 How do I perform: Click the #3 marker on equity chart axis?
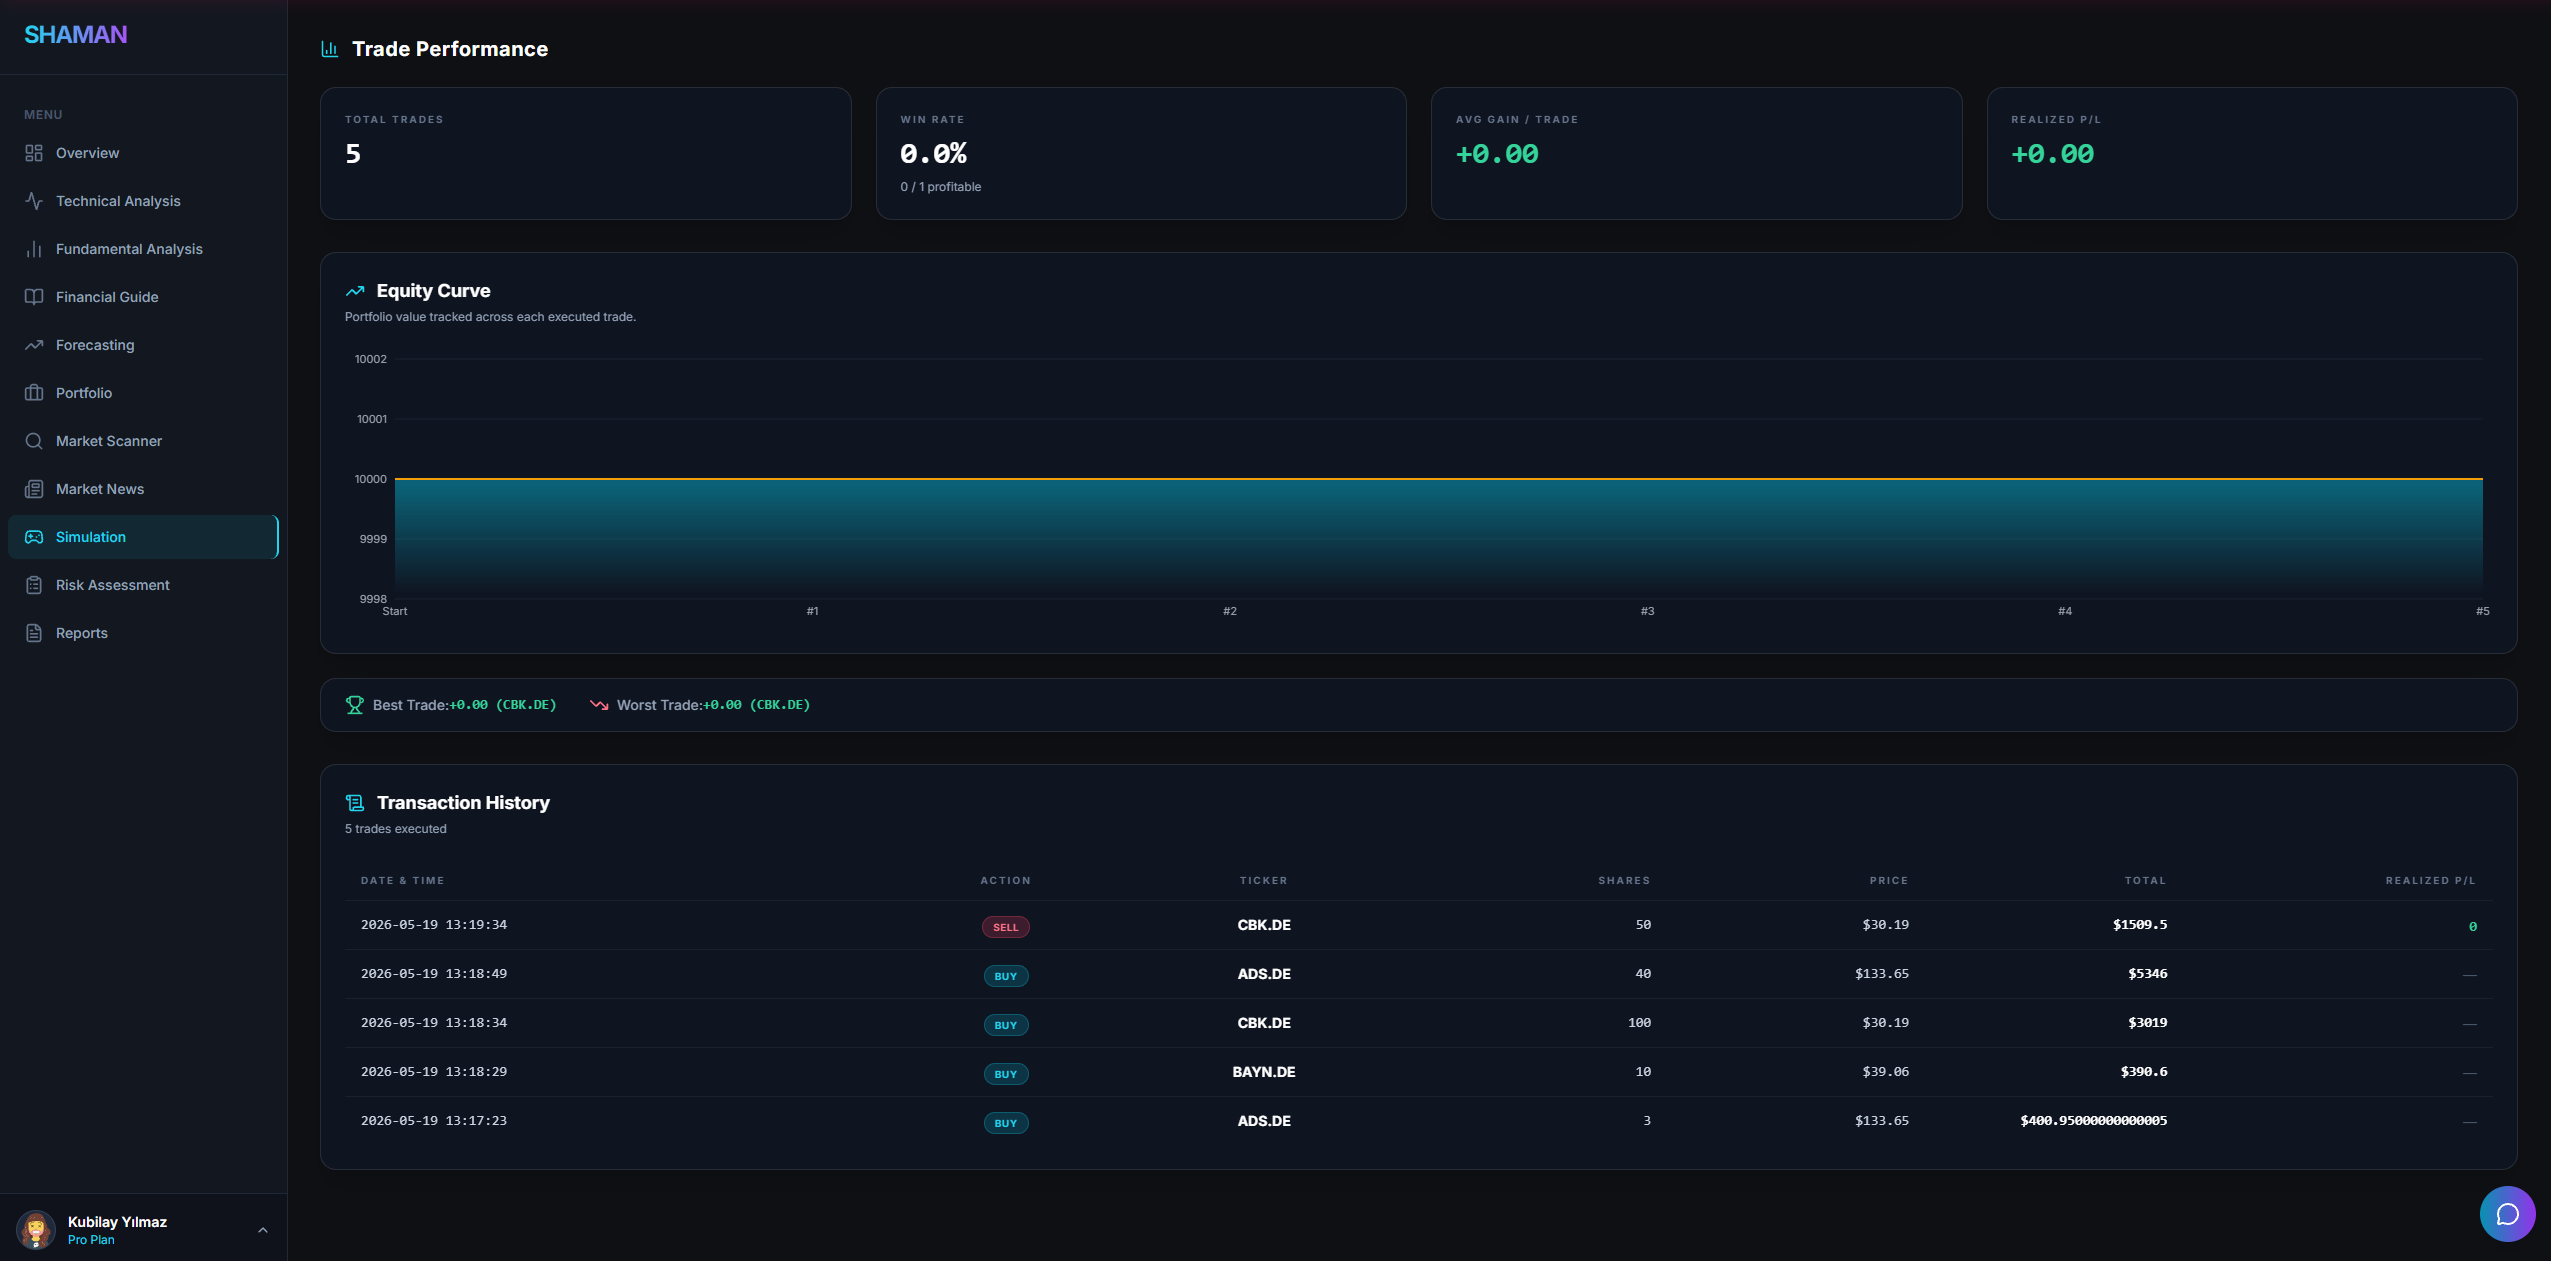click(1647, 611)
